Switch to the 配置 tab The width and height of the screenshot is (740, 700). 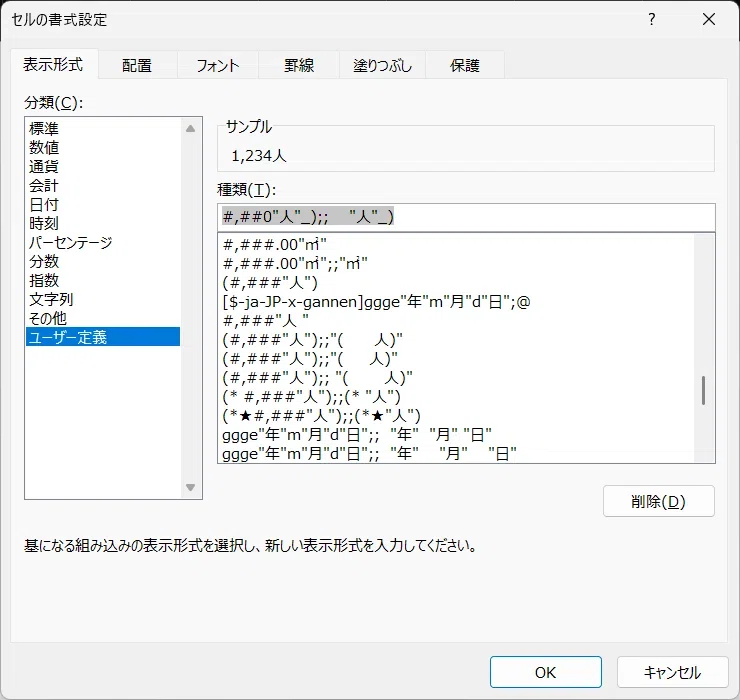(x=137, y=65)
